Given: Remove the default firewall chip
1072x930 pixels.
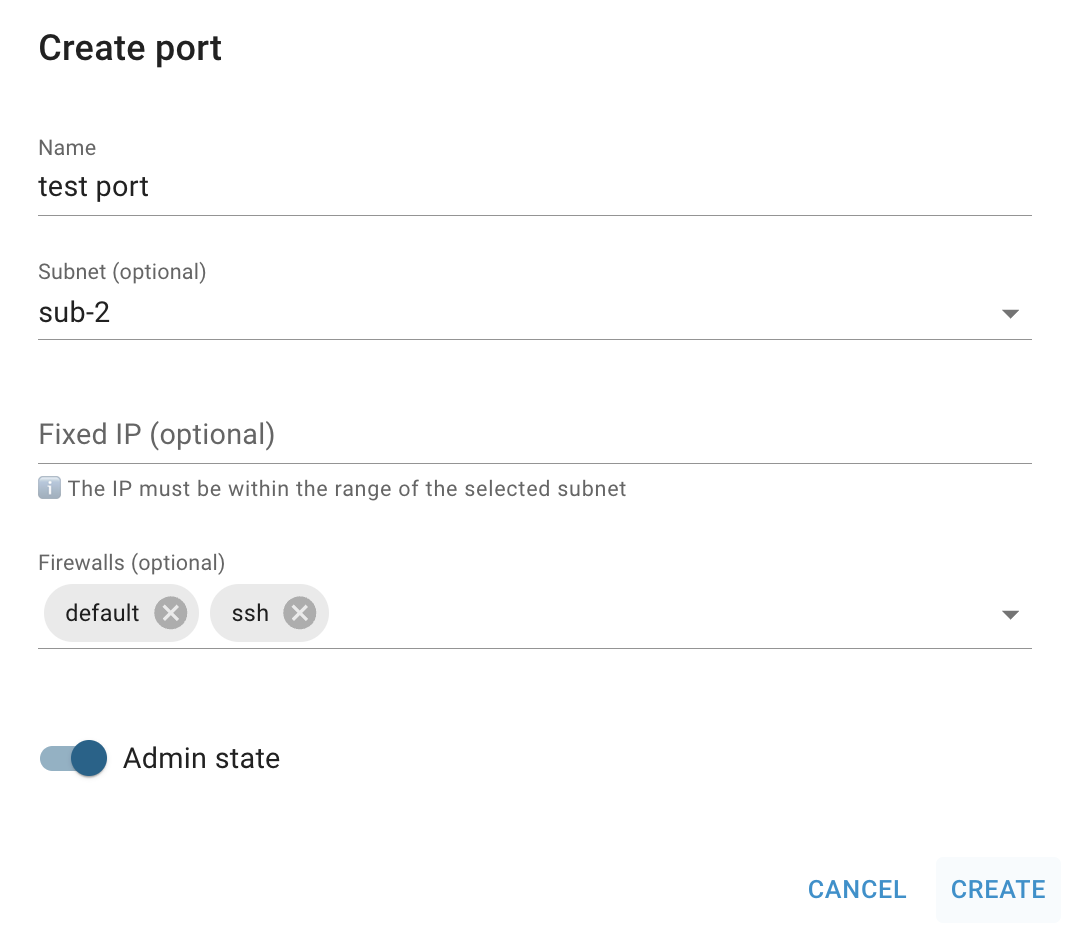Looking at the screenshot, I should [171, 612].
